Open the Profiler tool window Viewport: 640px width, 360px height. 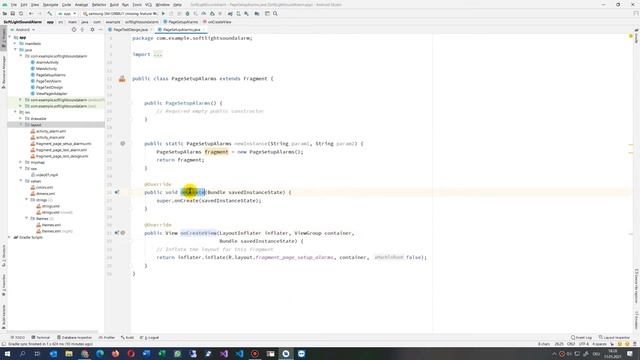pos(107,338)
